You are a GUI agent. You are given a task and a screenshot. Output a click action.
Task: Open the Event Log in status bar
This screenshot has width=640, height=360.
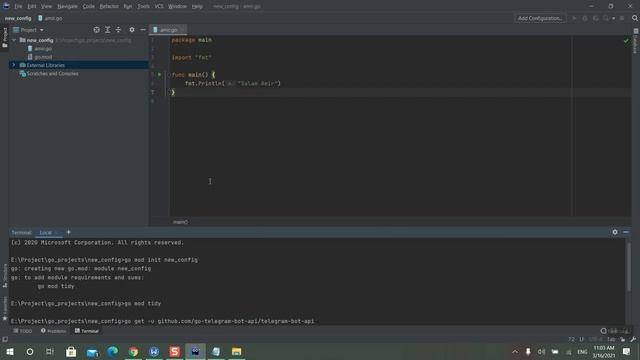(x=615, y=331)
